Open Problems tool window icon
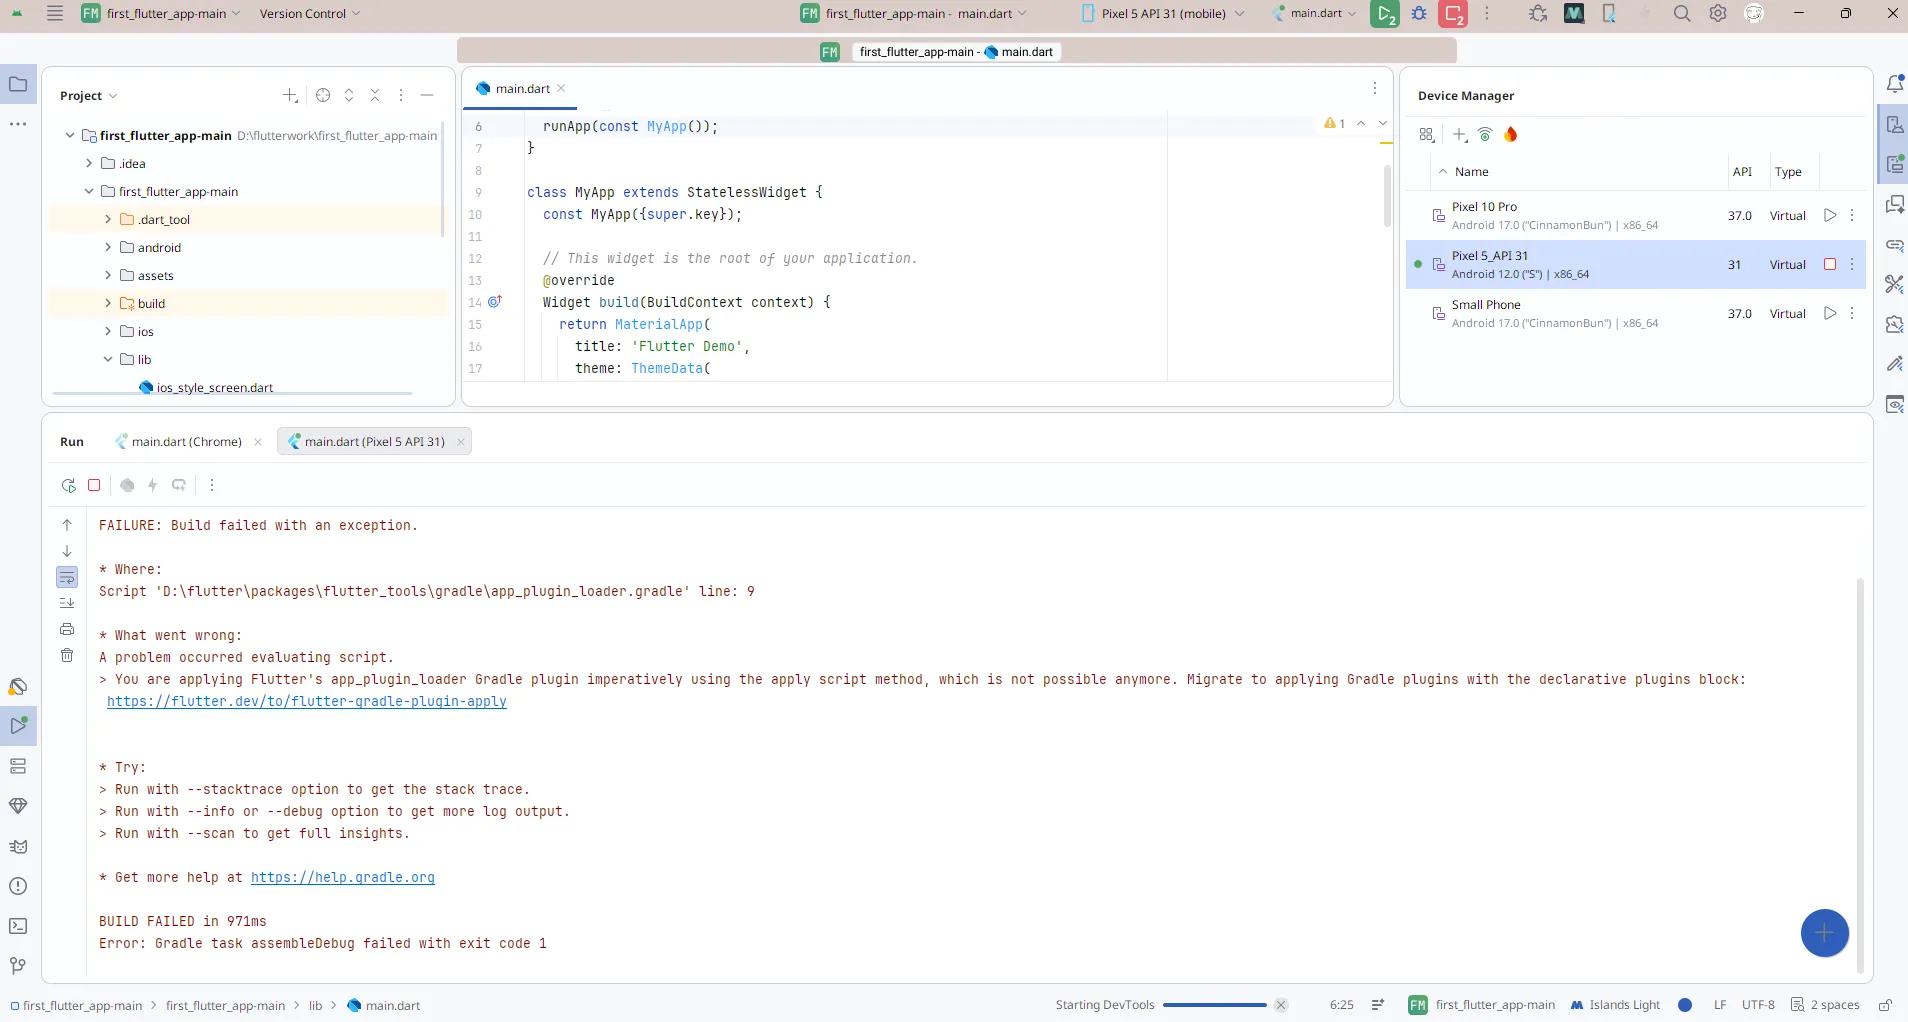The width and height of the screenshot is (1908, 1022). (x=18, y=886)
